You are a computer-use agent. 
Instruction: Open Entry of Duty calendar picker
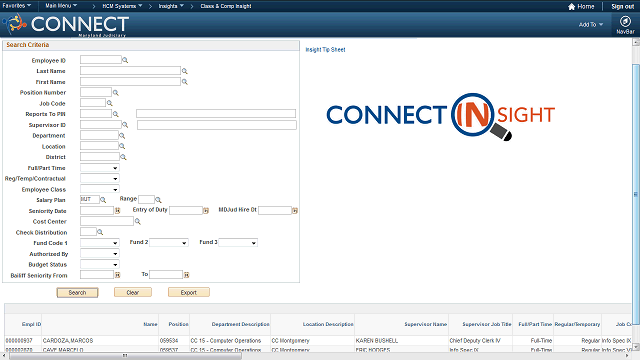click(206, 211)
